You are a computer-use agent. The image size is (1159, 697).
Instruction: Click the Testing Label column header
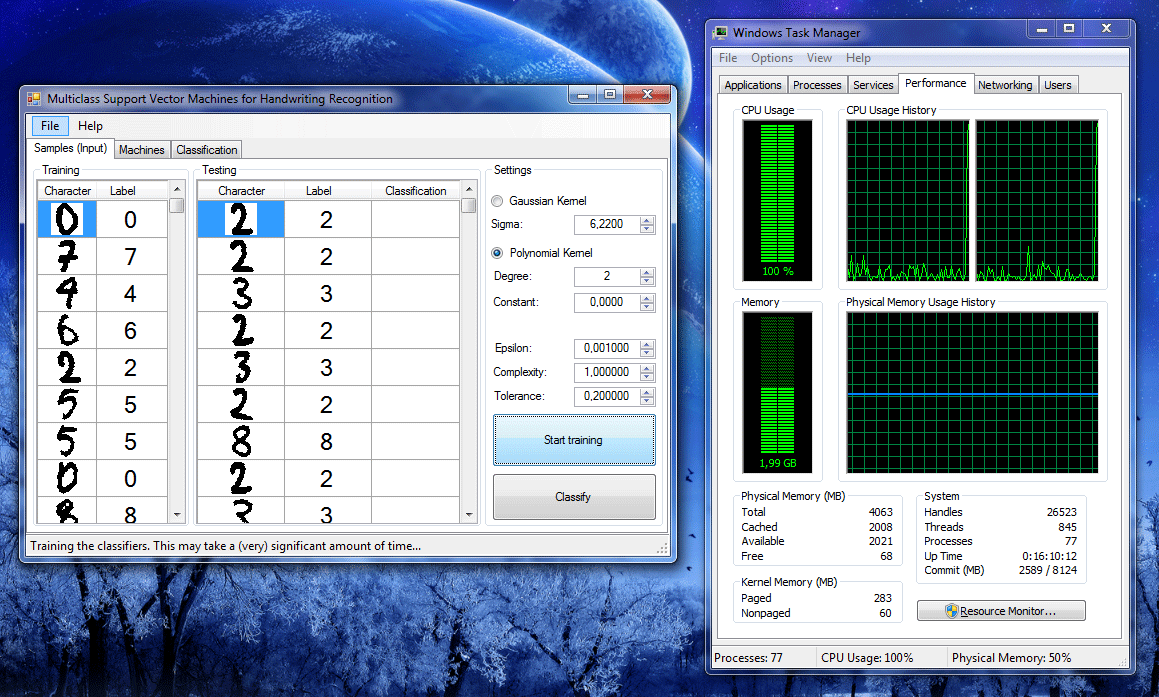[x=327, y=191]
